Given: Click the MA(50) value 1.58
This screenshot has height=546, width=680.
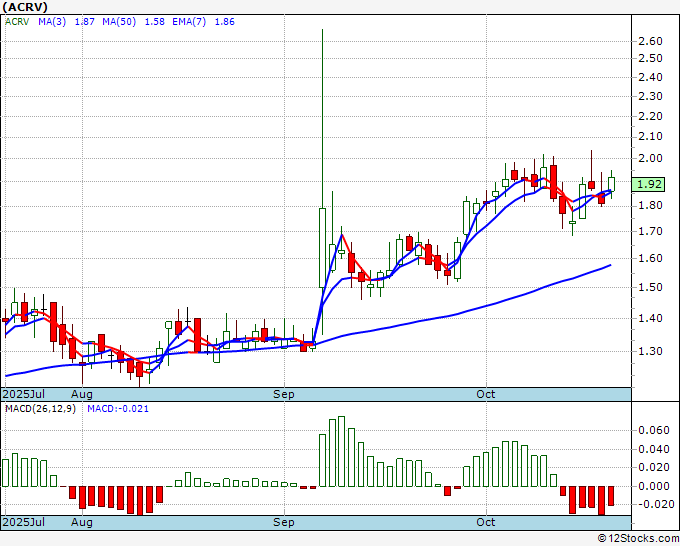Looking at the screenshot, I should point(154,22).
